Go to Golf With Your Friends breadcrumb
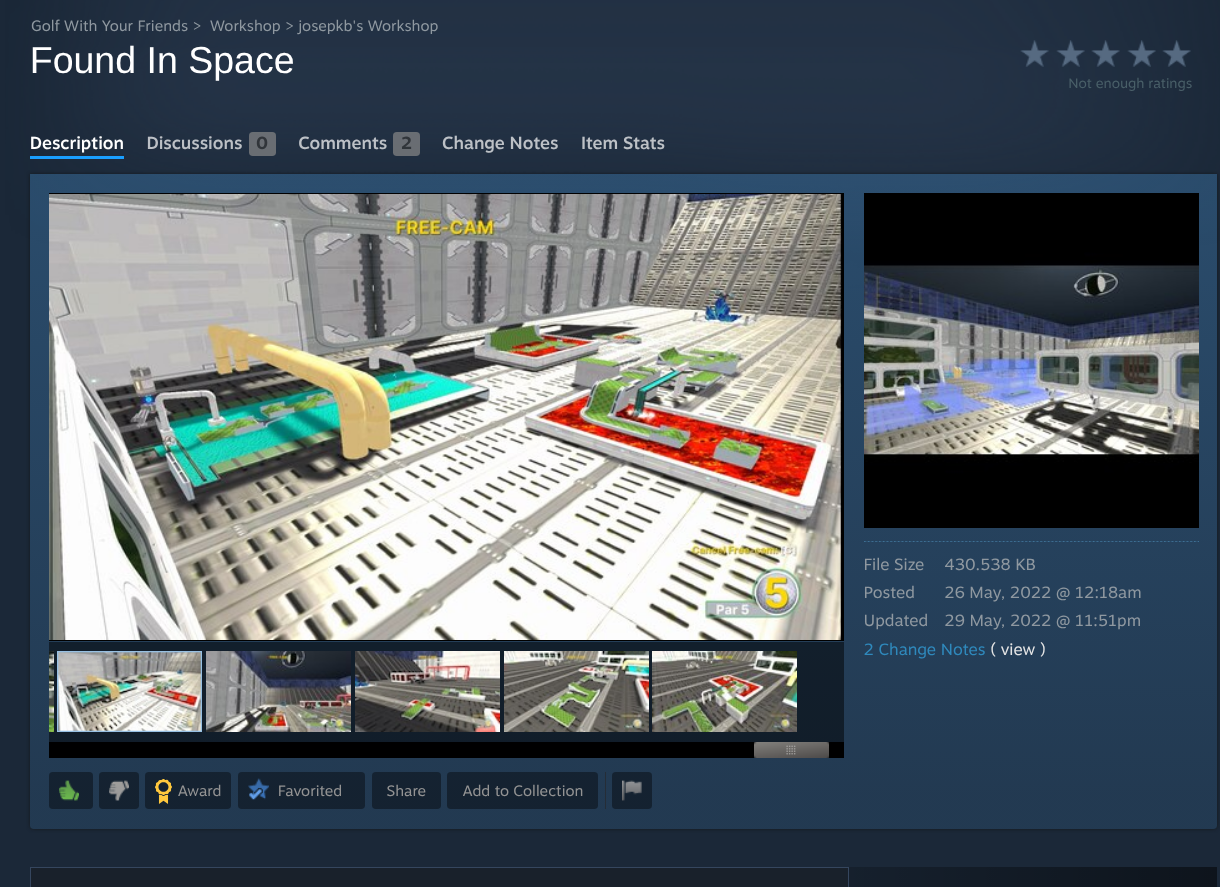This screenshot has width=1220, height=887. click(x=109, y=25)
